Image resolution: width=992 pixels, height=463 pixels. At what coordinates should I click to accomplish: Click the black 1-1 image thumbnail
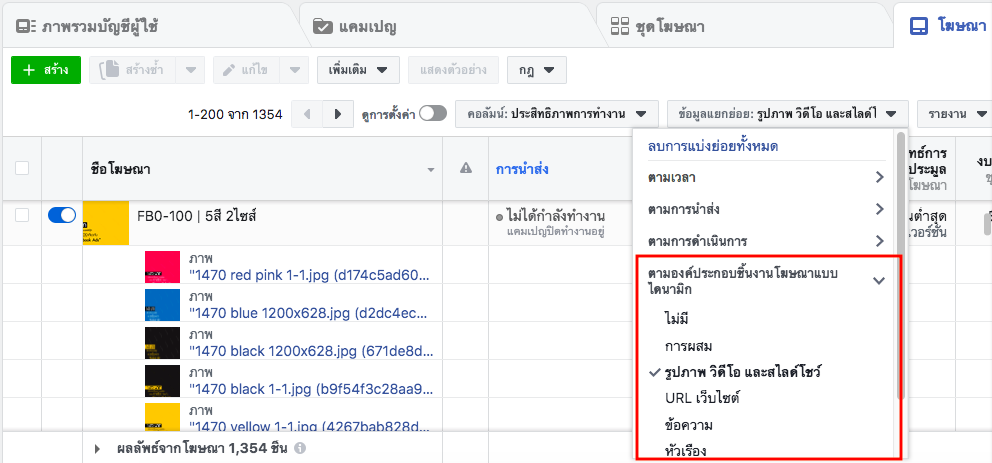pos(163,381)
